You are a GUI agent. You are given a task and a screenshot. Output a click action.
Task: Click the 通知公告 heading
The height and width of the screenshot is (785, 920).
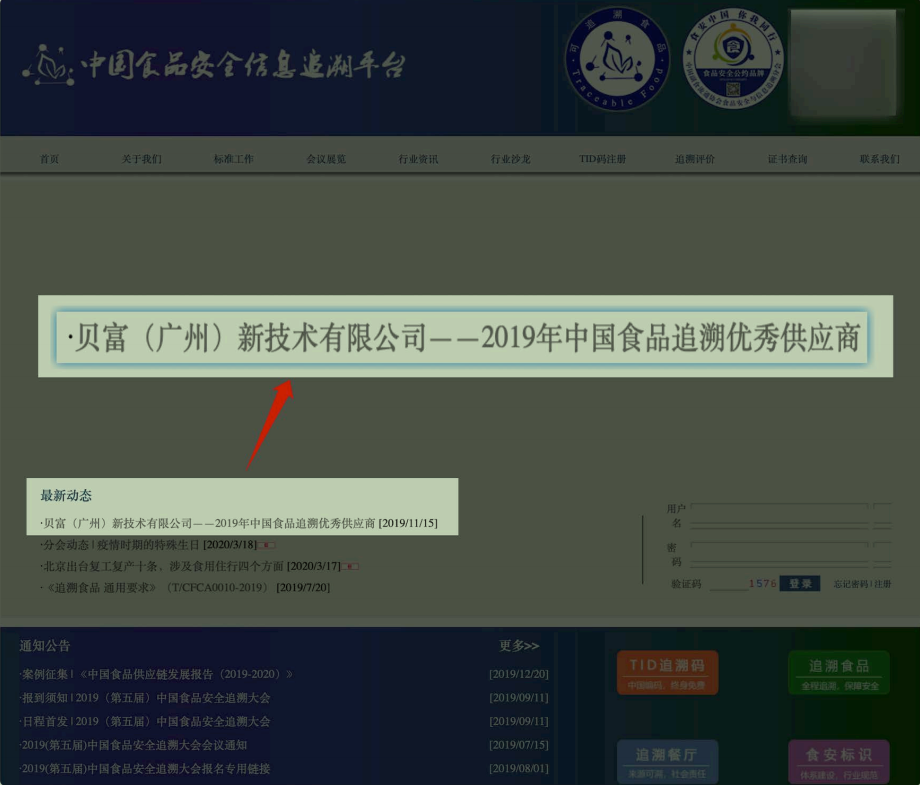45,646
